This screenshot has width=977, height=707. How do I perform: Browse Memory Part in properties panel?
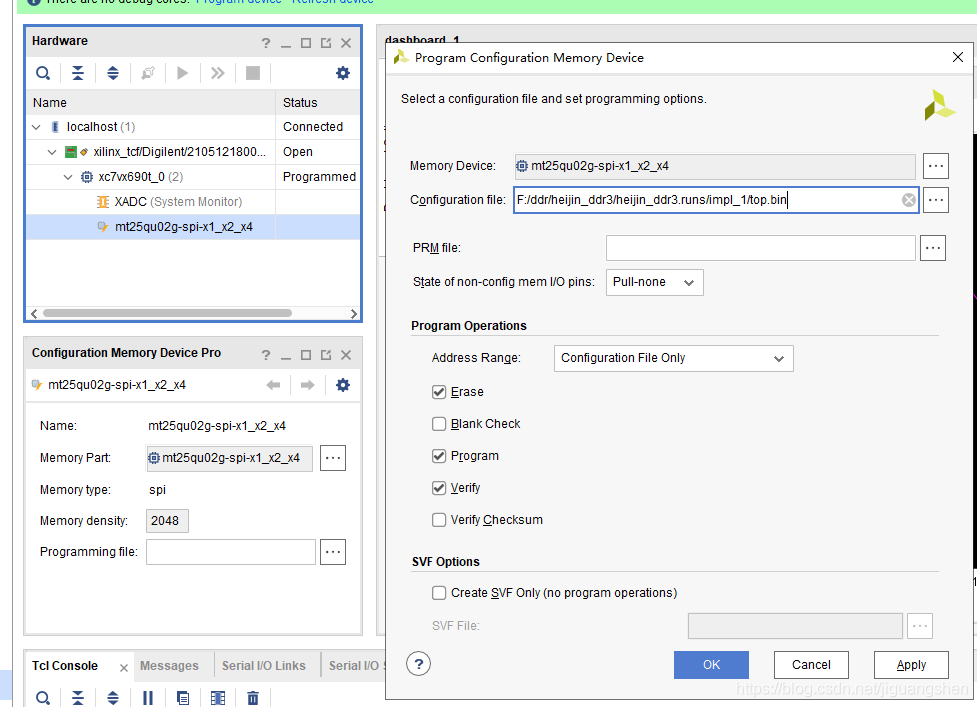(333, 458)
